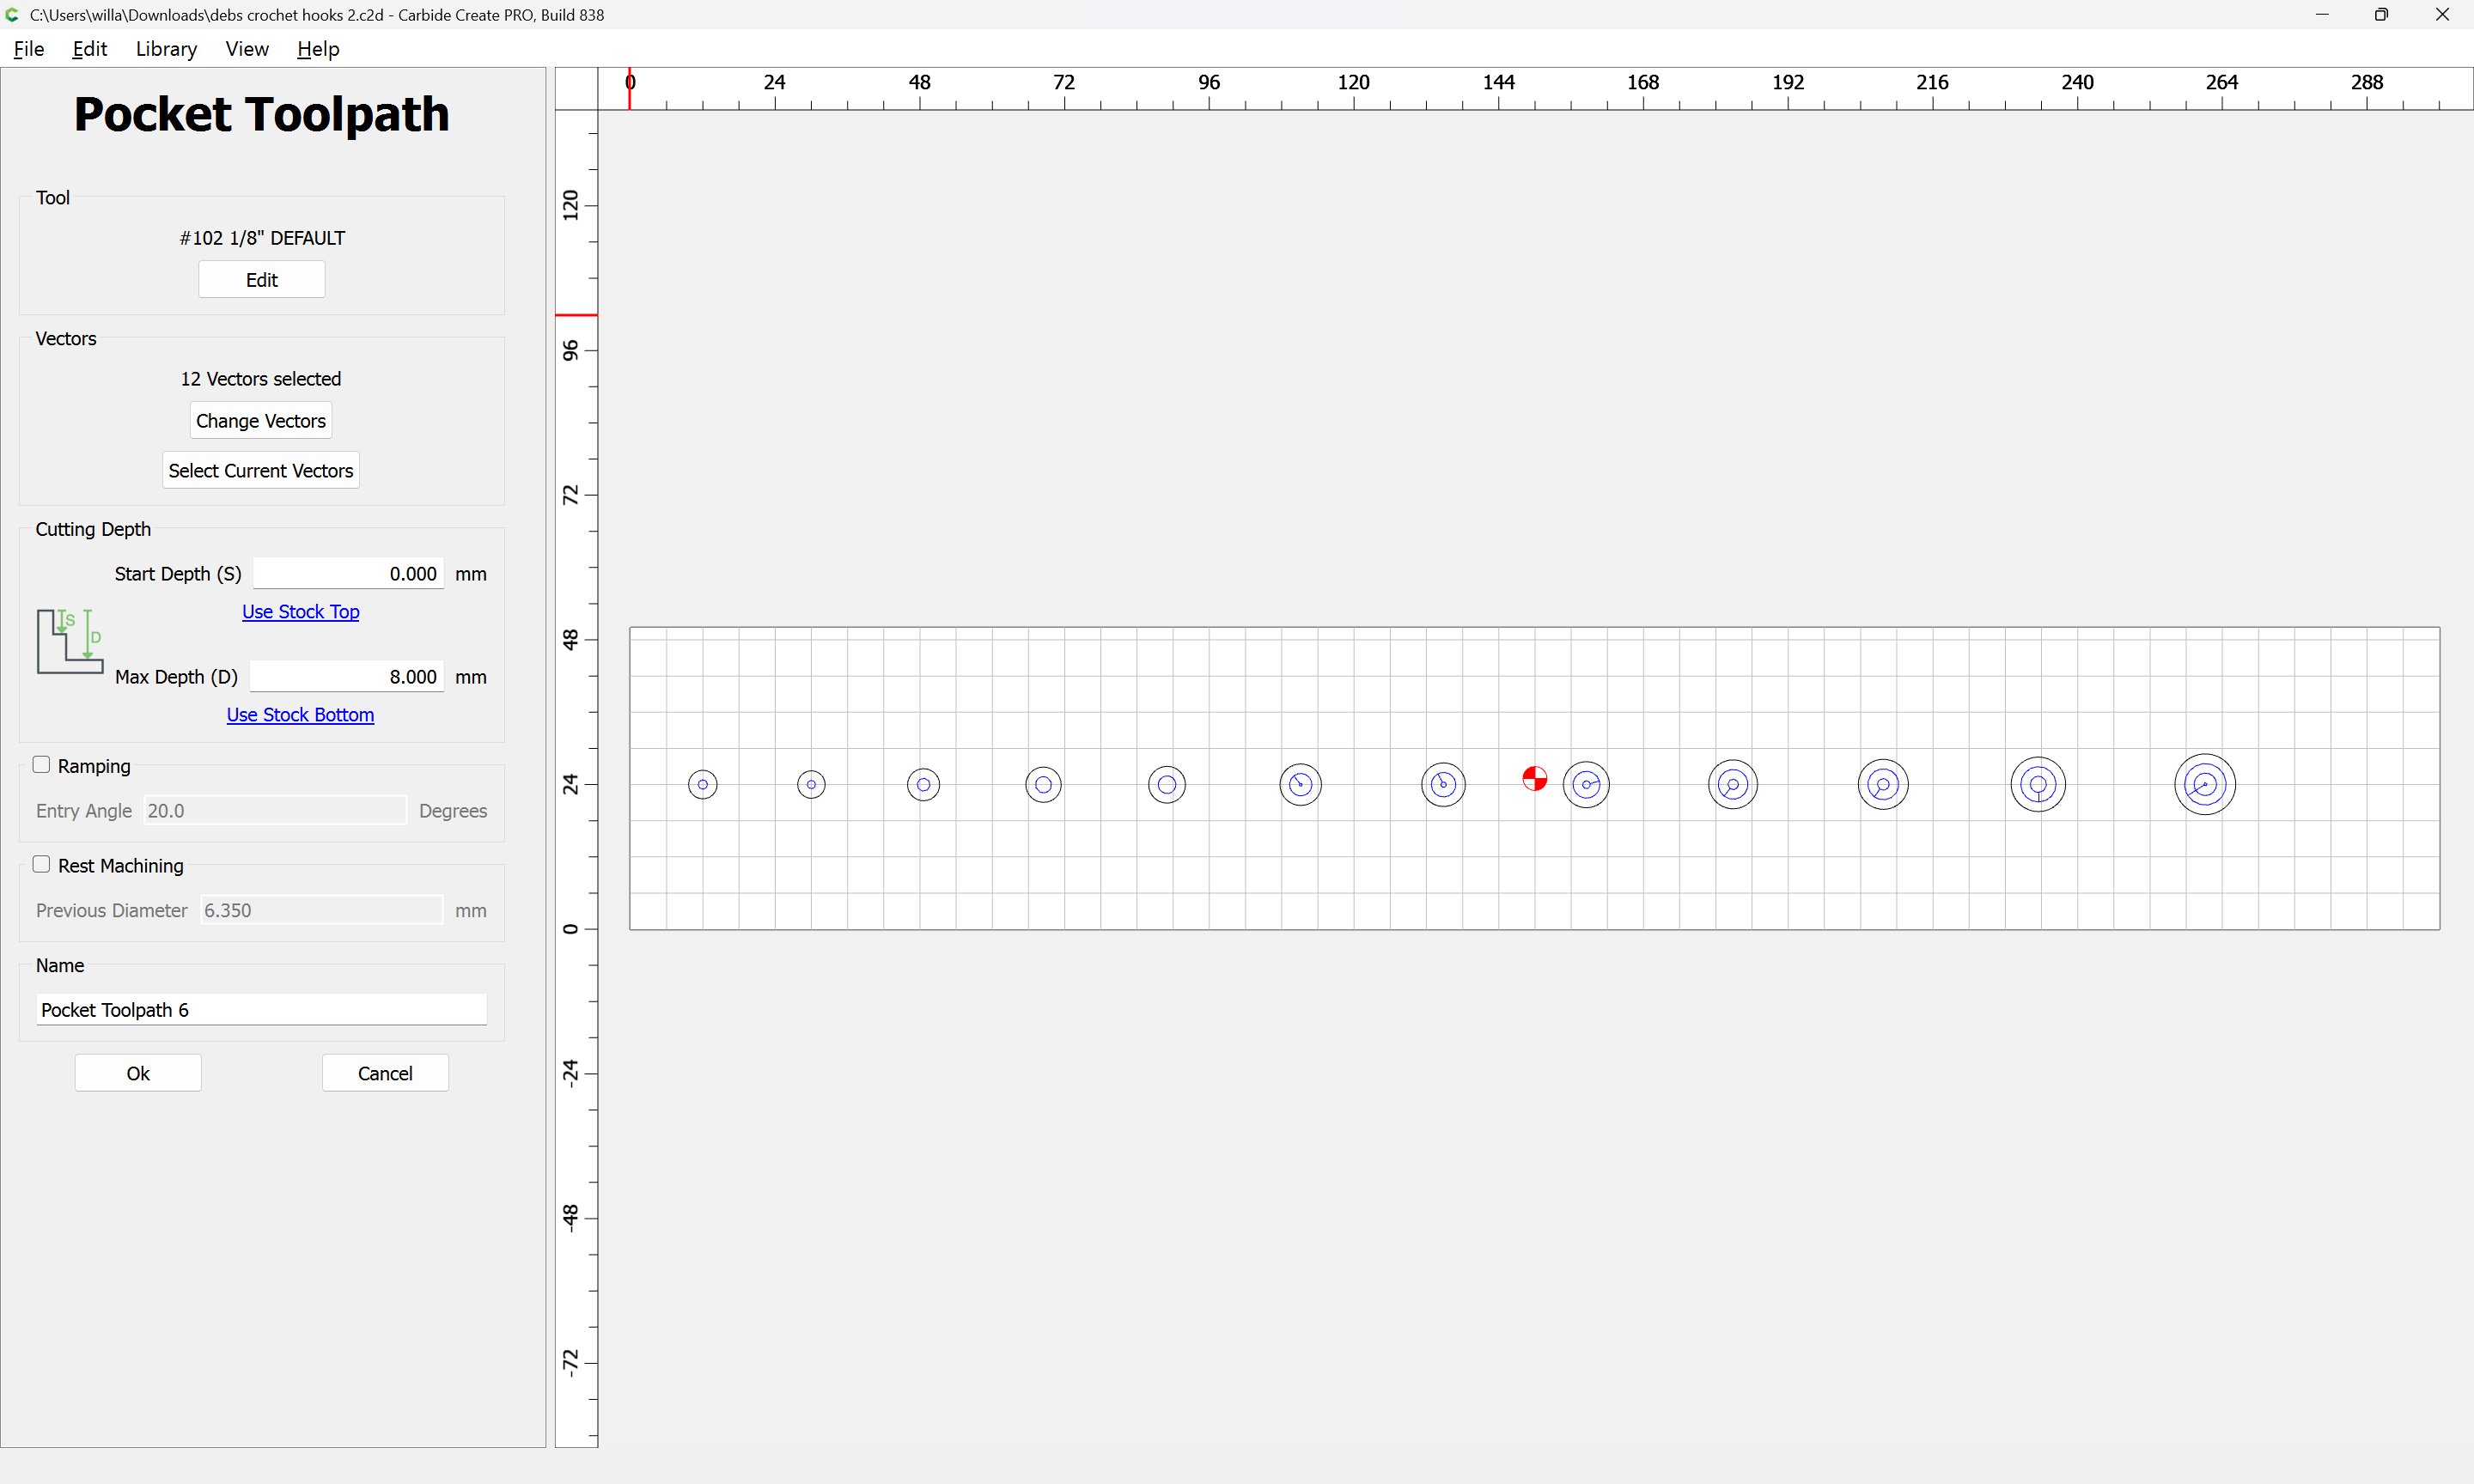Select the largest rightmost circle vector
The height and width of the screenshot is (1484, 2474).
pyautogui.click(x=2204, y=785)
